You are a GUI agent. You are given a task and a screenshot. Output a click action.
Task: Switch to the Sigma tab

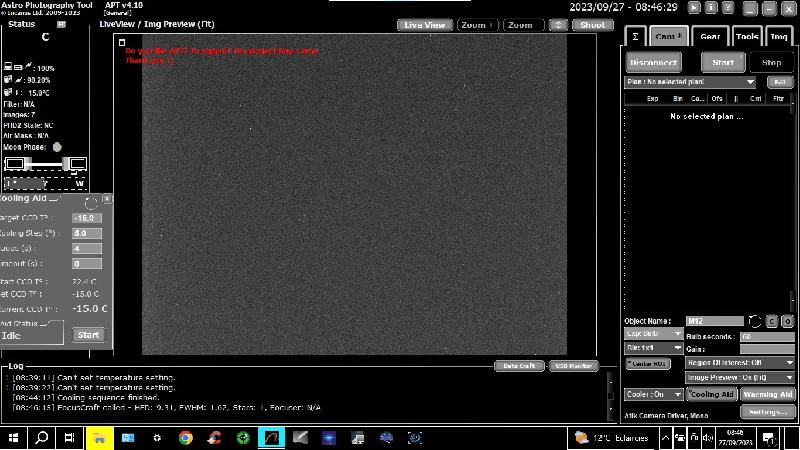click(x=636, y=36)
